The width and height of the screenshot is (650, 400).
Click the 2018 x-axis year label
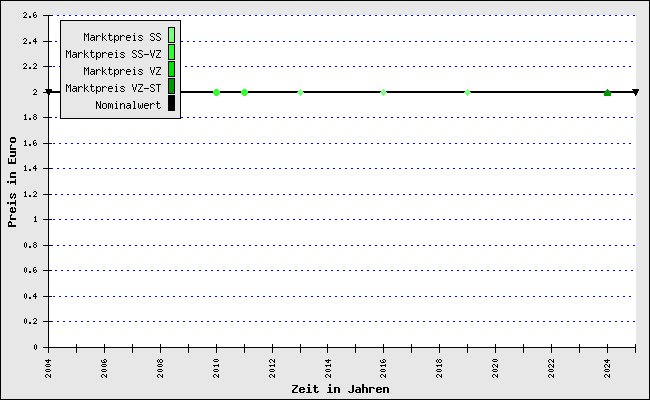pos(439,368)
